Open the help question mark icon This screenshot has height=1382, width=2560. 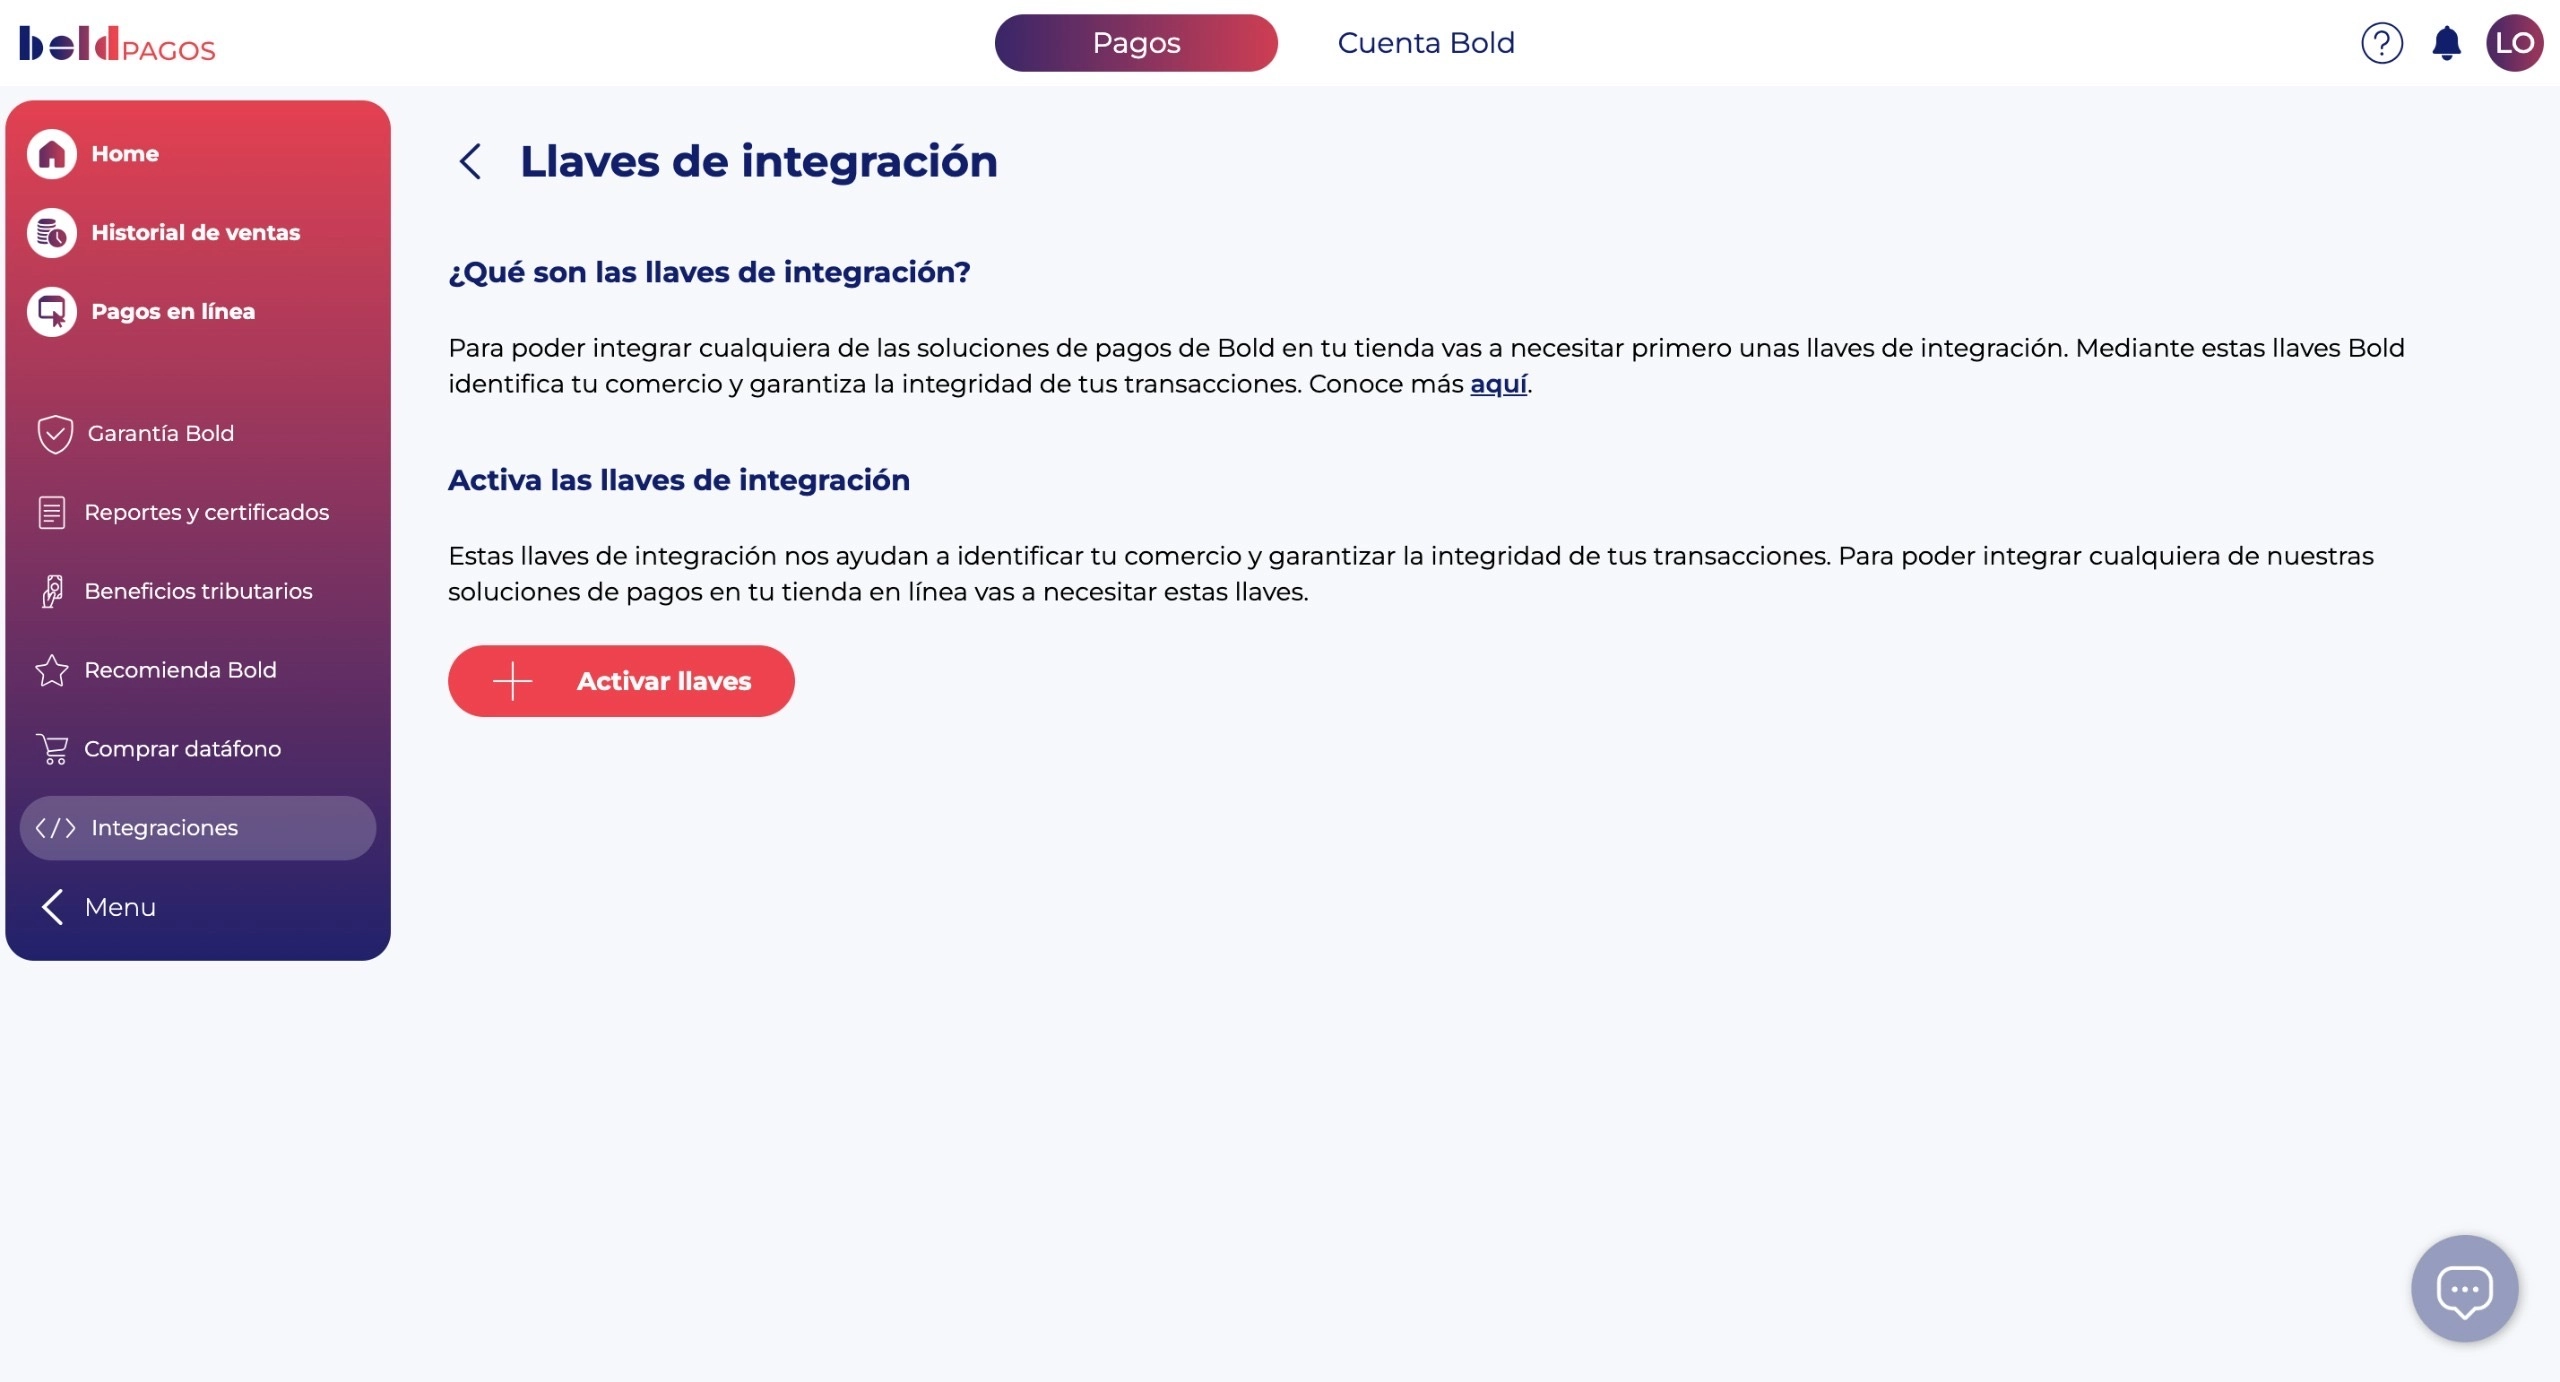(2382, 42)
